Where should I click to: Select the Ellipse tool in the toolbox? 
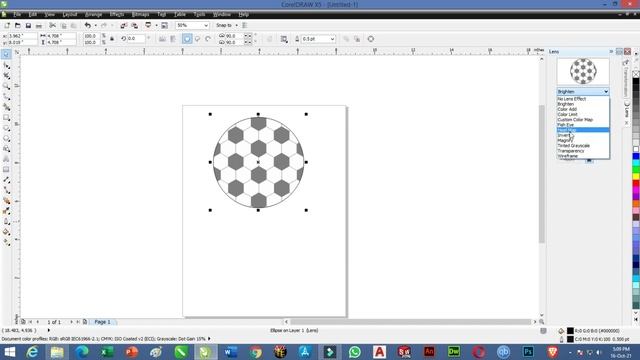tap(6, 128)
